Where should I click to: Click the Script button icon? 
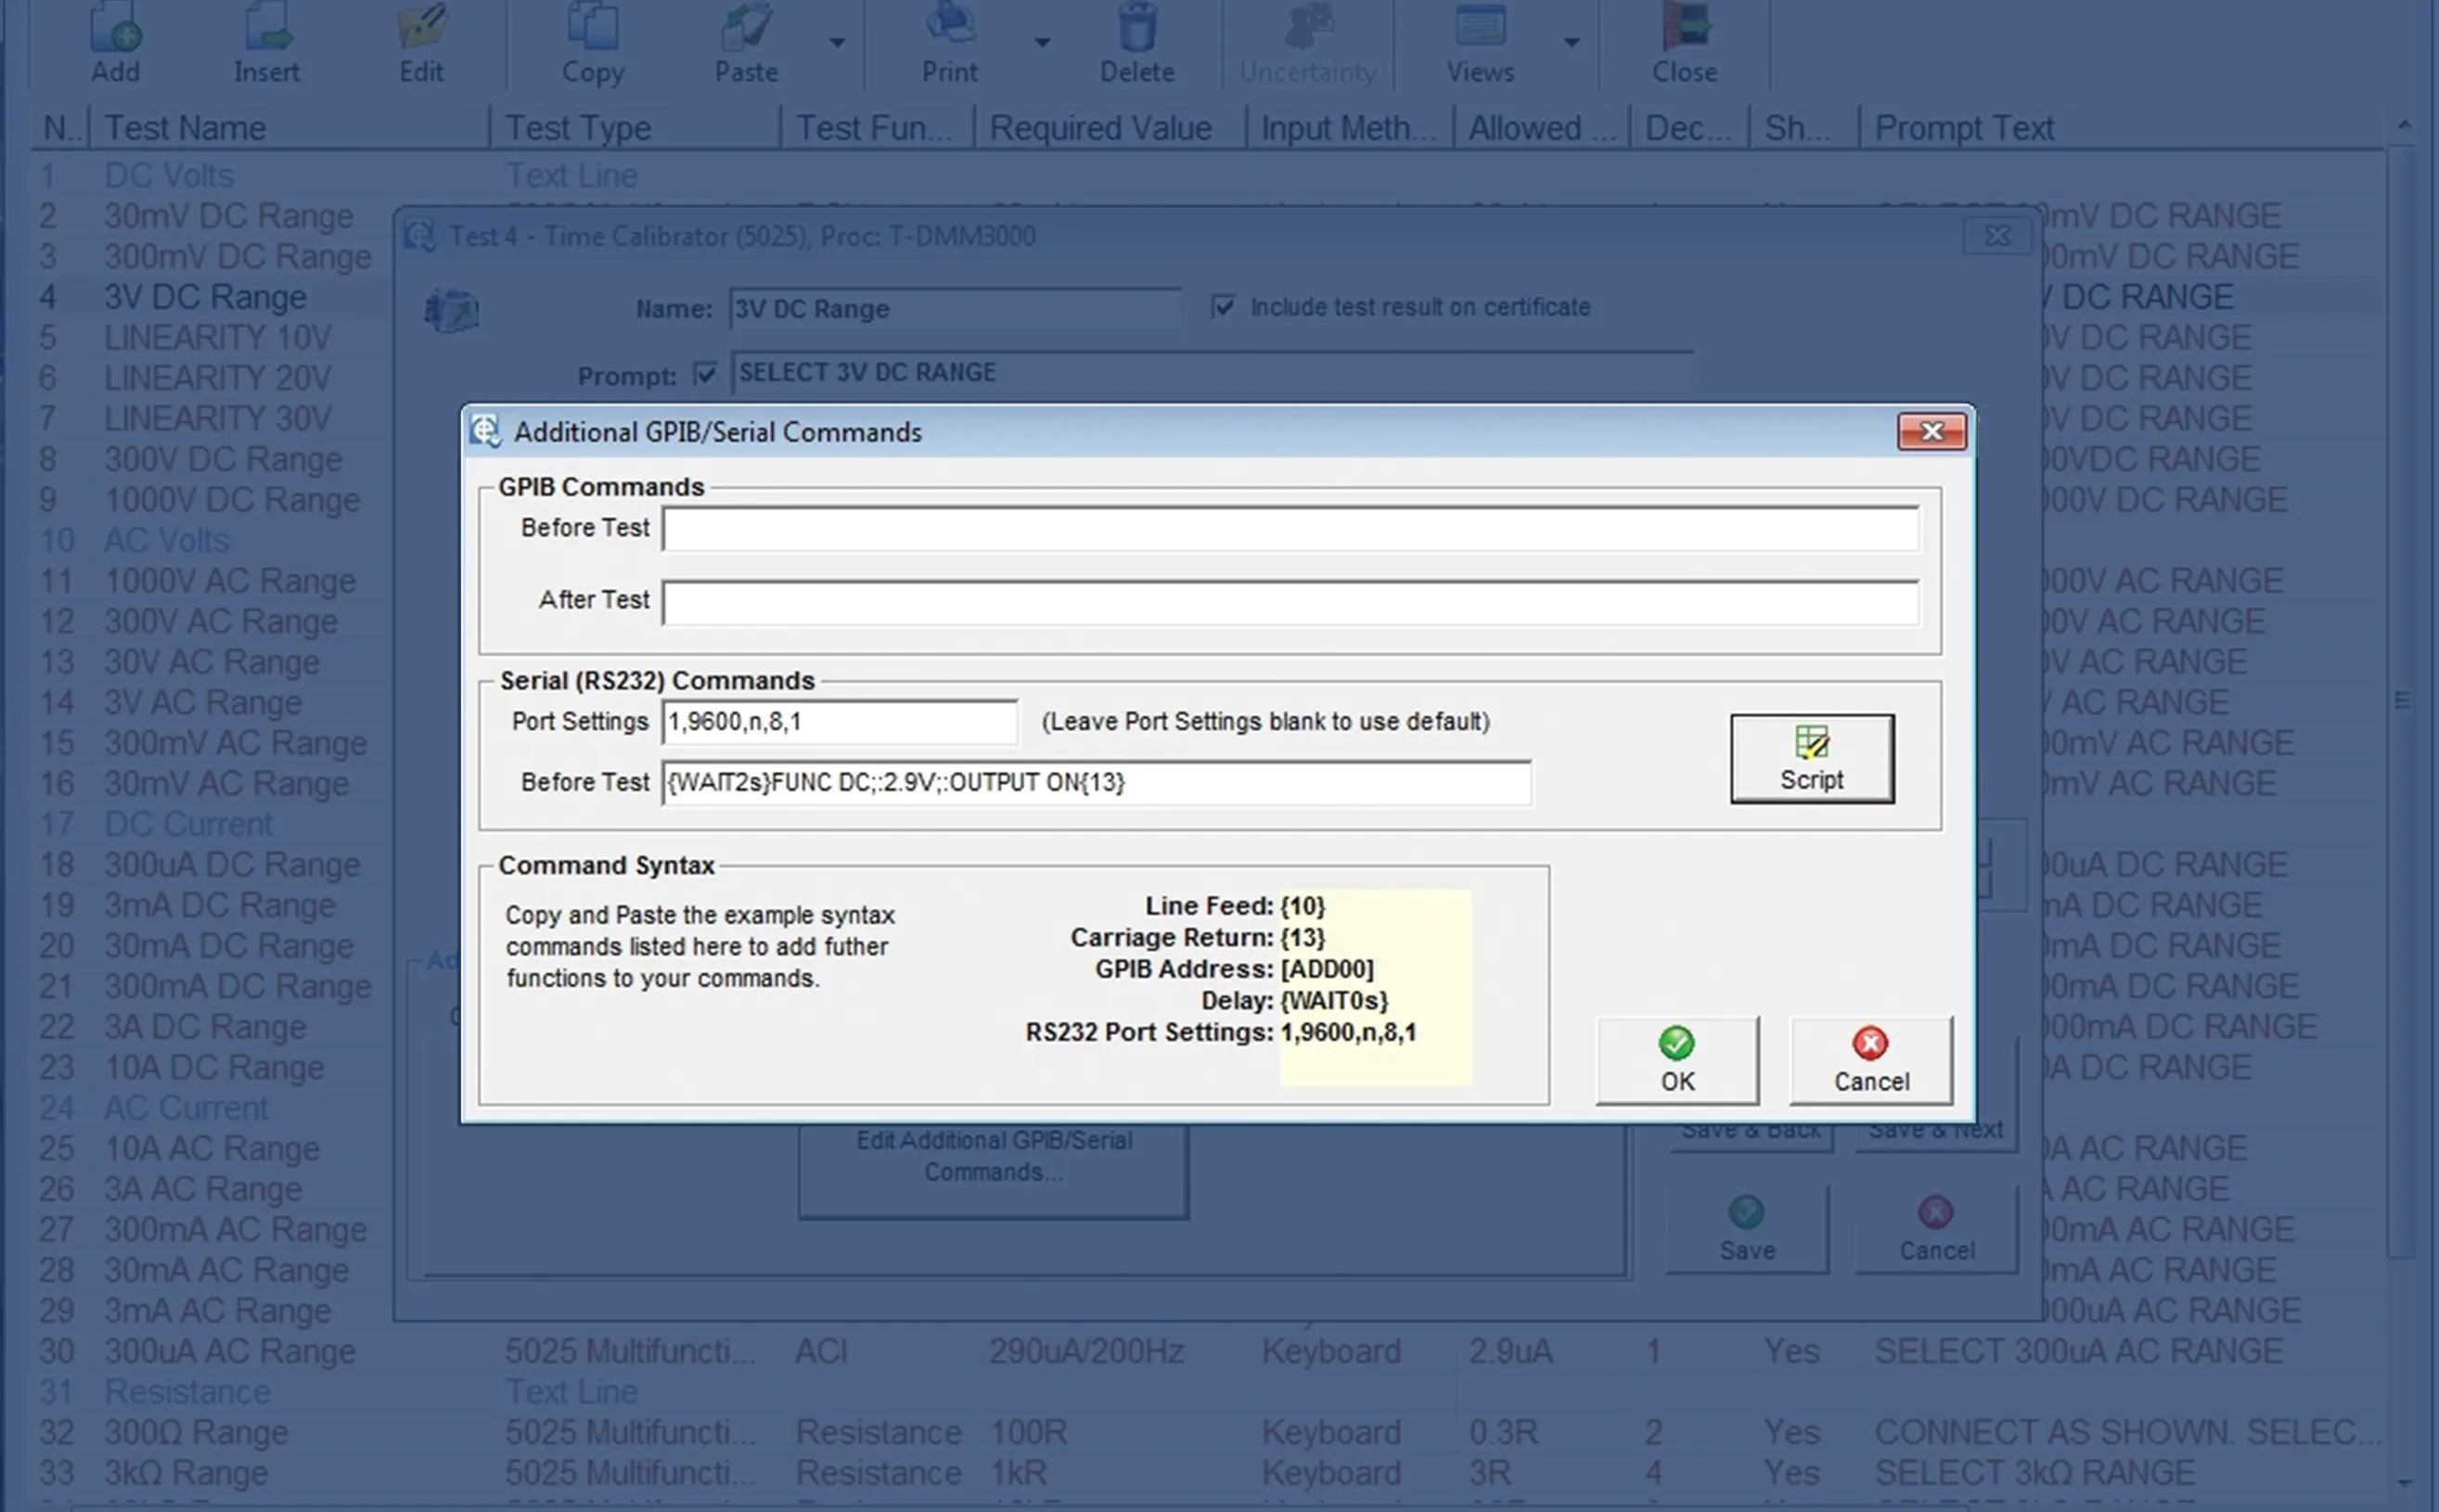point(1811,744)
